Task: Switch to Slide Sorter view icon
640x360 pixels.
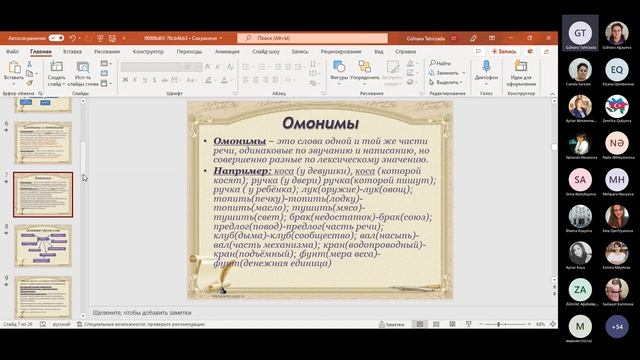Action: pos(436,324)
